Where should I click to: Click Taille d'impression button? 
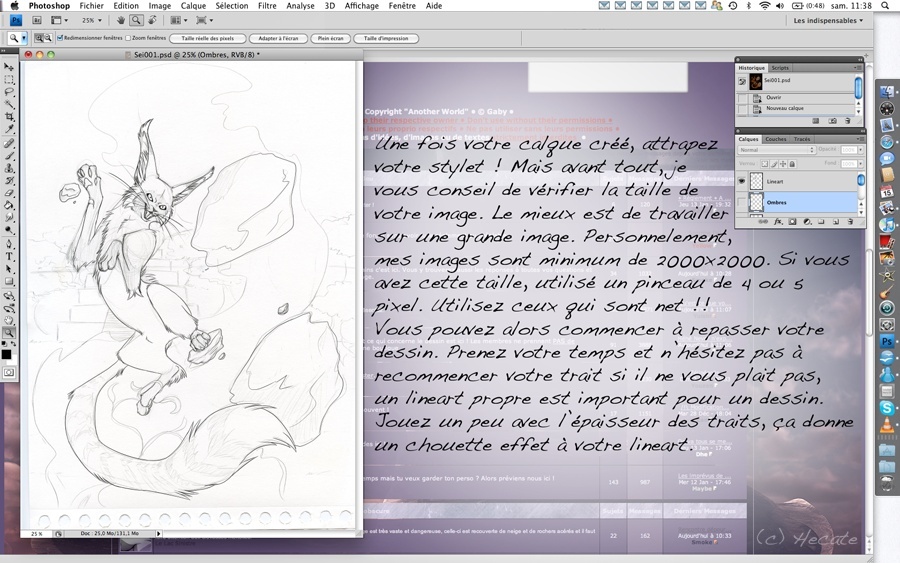point(386,38)
